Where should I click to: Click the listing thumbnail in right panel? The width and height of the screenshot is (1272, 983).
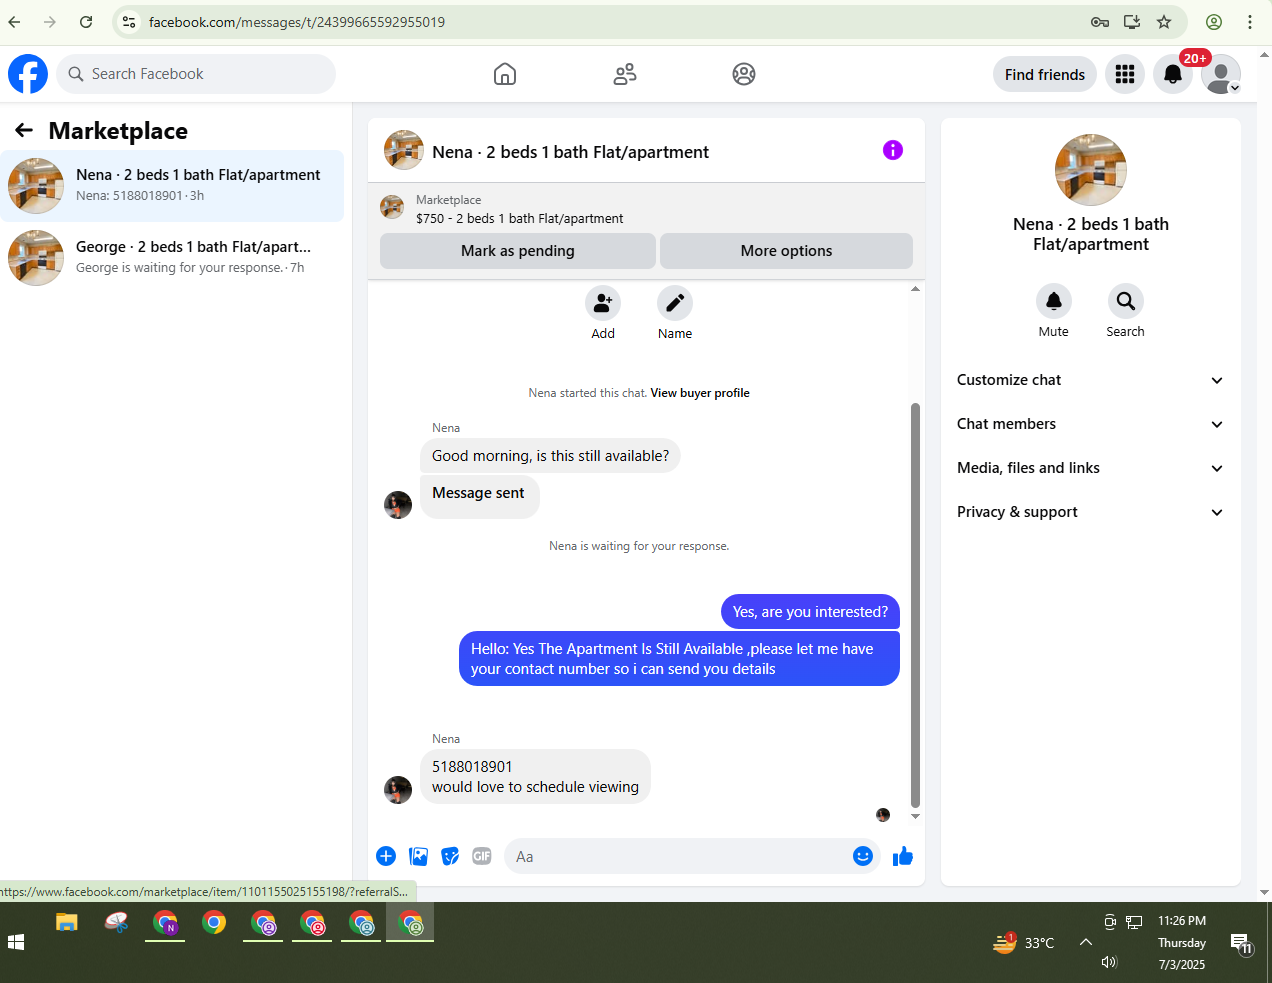coord(1091,170)
